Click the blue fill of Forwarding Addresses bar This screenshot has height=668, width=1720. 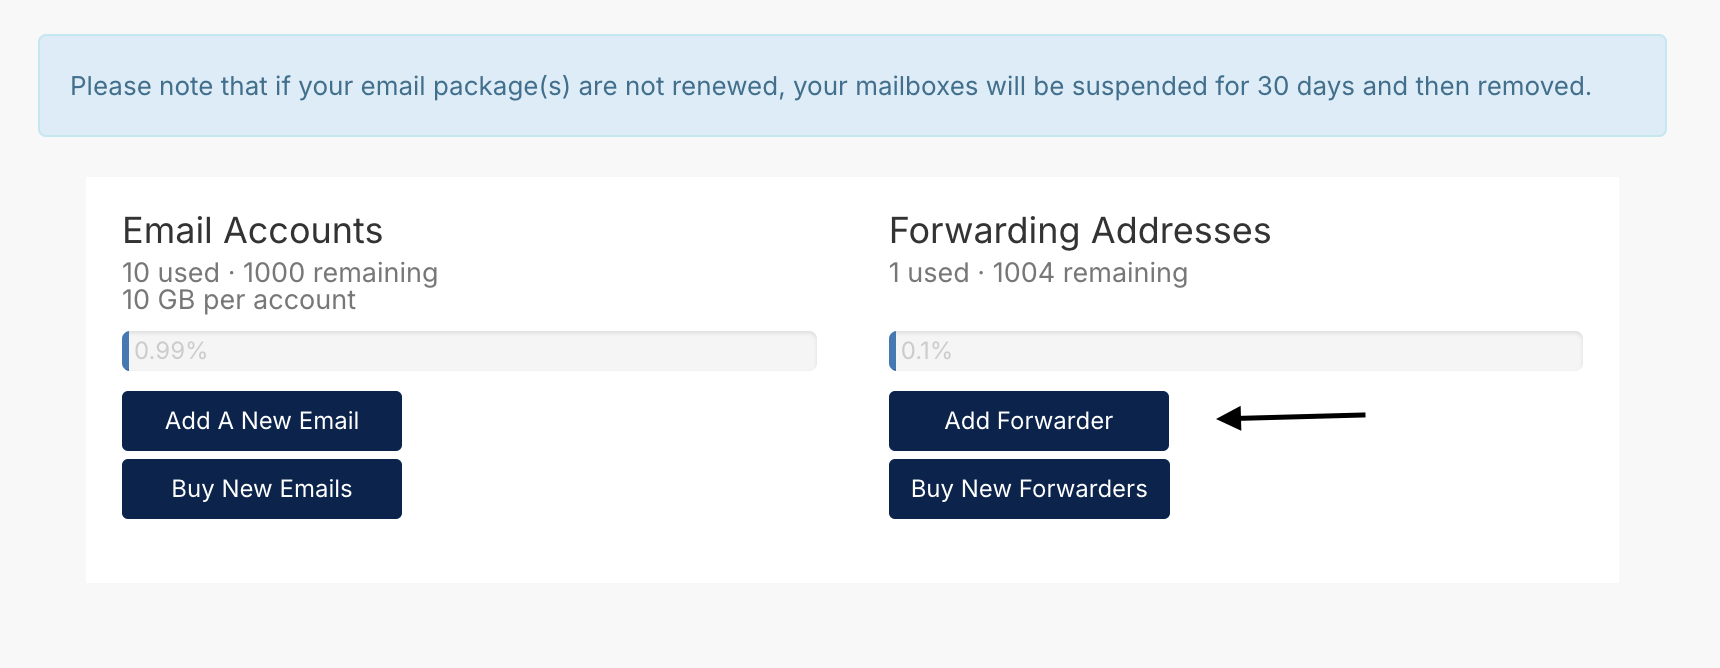click(x=893, y=351)
